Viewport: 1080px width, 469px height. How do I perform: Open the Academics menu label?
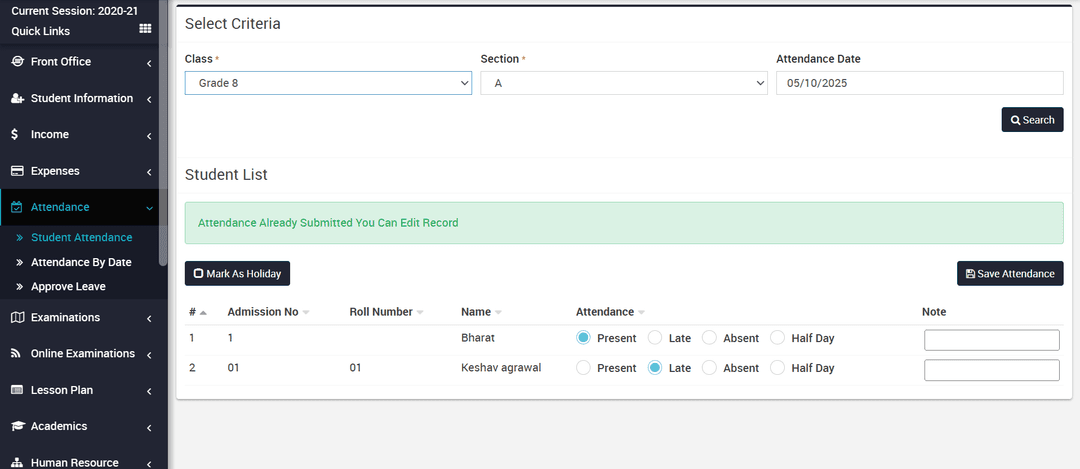pos(59,426)
